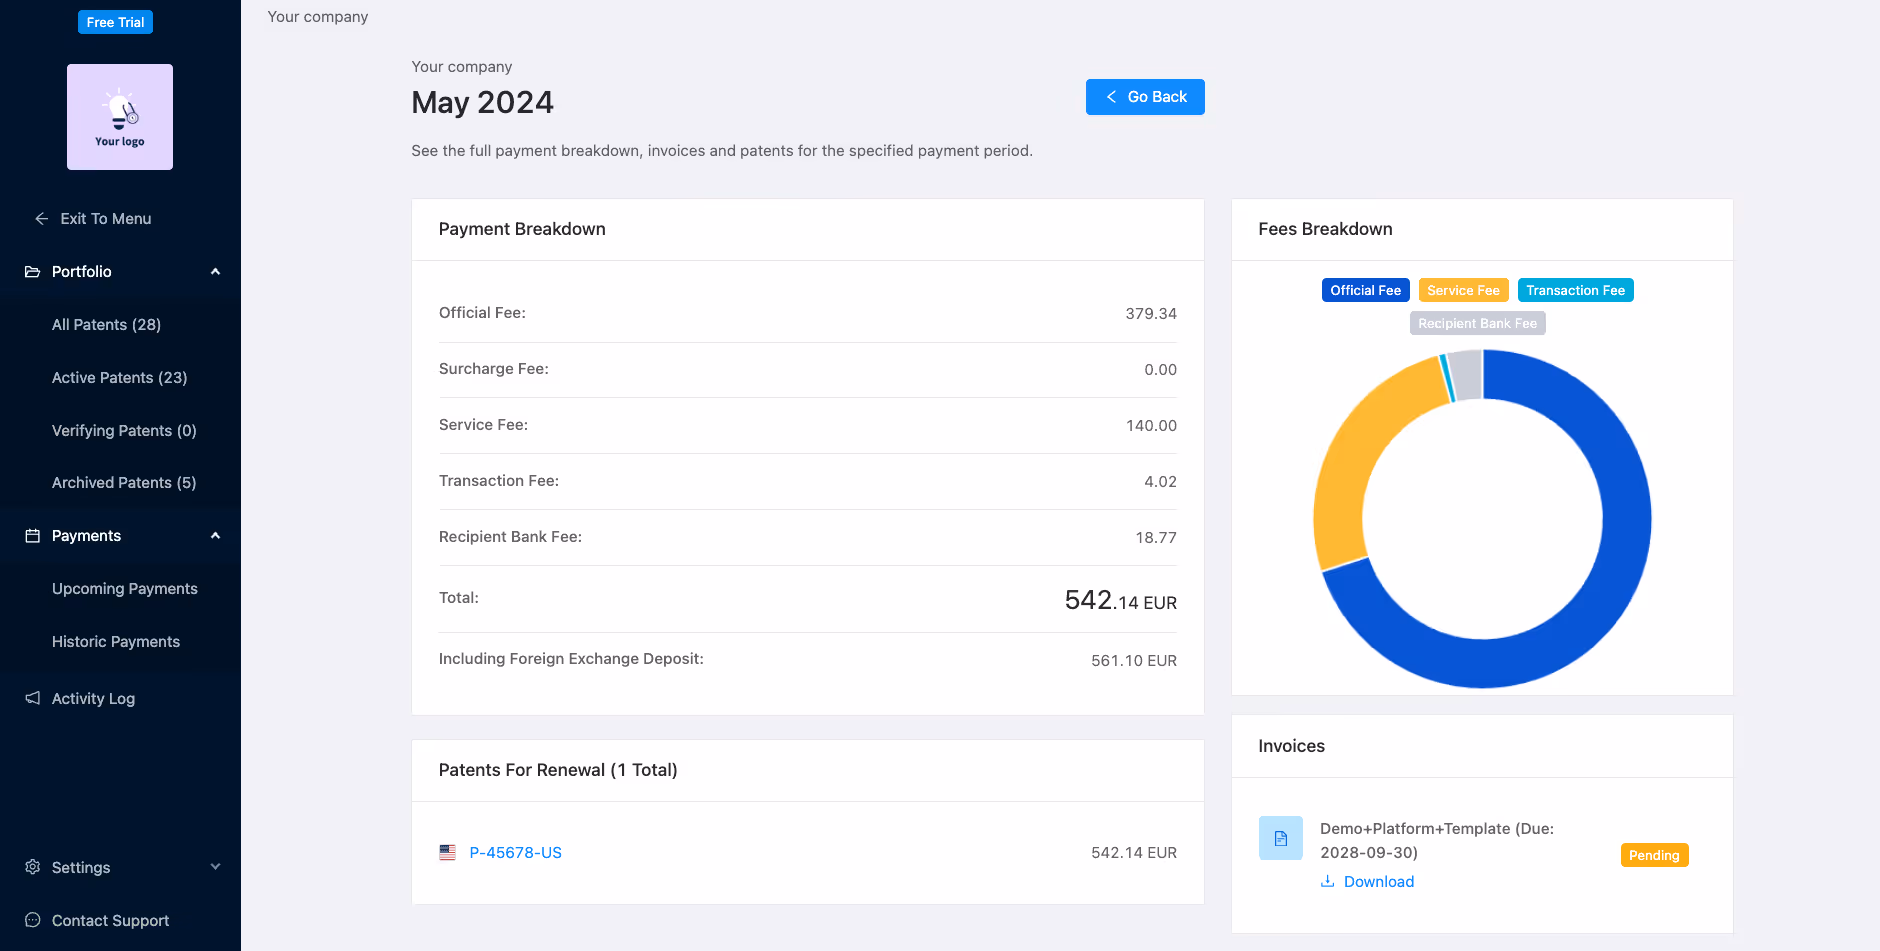The height and width of the screenshot is (951, 1880).
Task: Toggle the Recipient Bank Fee legend chip
Action: pos(1478,323)
